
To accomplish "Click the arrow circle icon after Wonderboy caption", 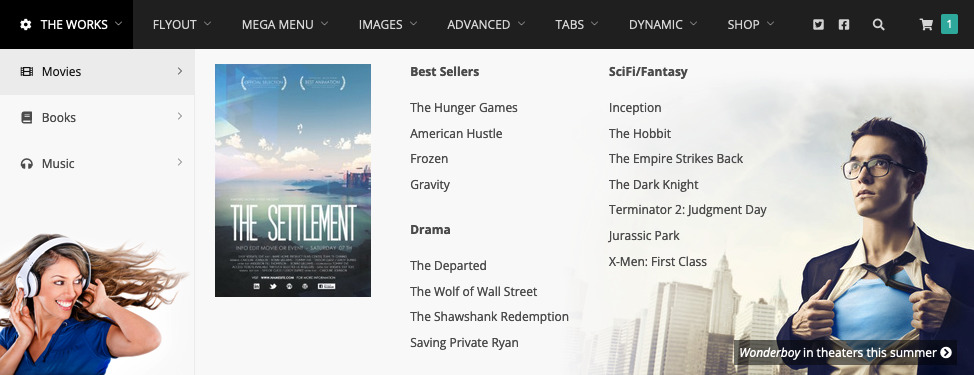I will tap(946, 353).
